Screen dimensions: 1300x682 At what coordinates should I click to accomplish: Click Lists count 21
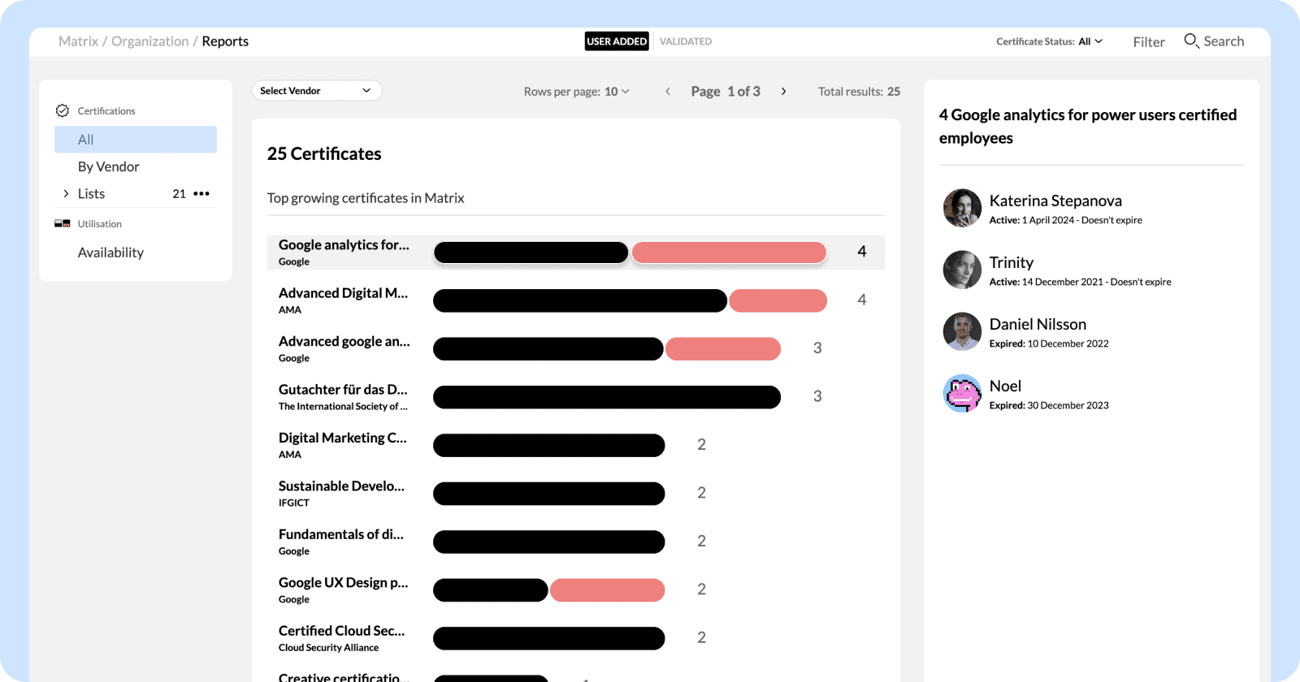179,194
